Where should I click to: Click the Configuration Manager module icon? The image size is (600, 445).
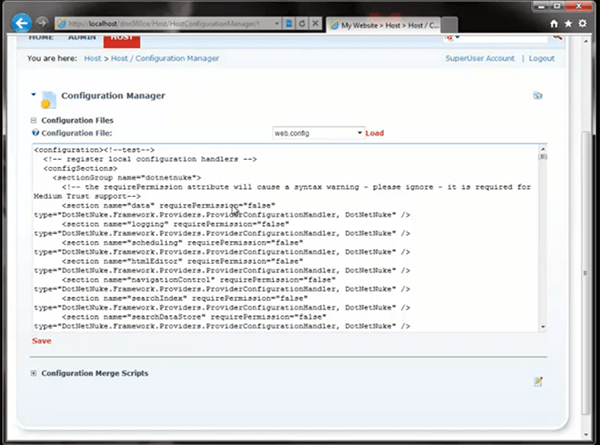(49, 100)
